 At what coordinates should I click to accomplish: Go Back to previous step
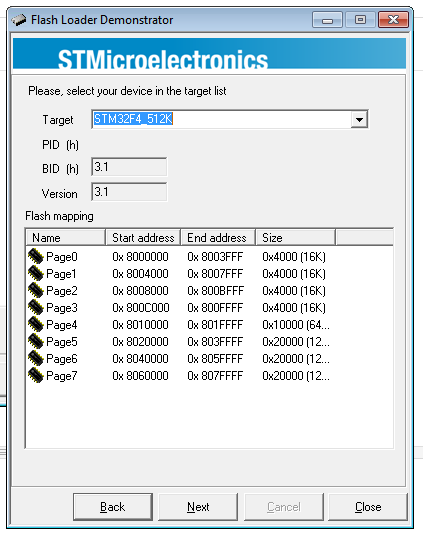coord(113,507)
